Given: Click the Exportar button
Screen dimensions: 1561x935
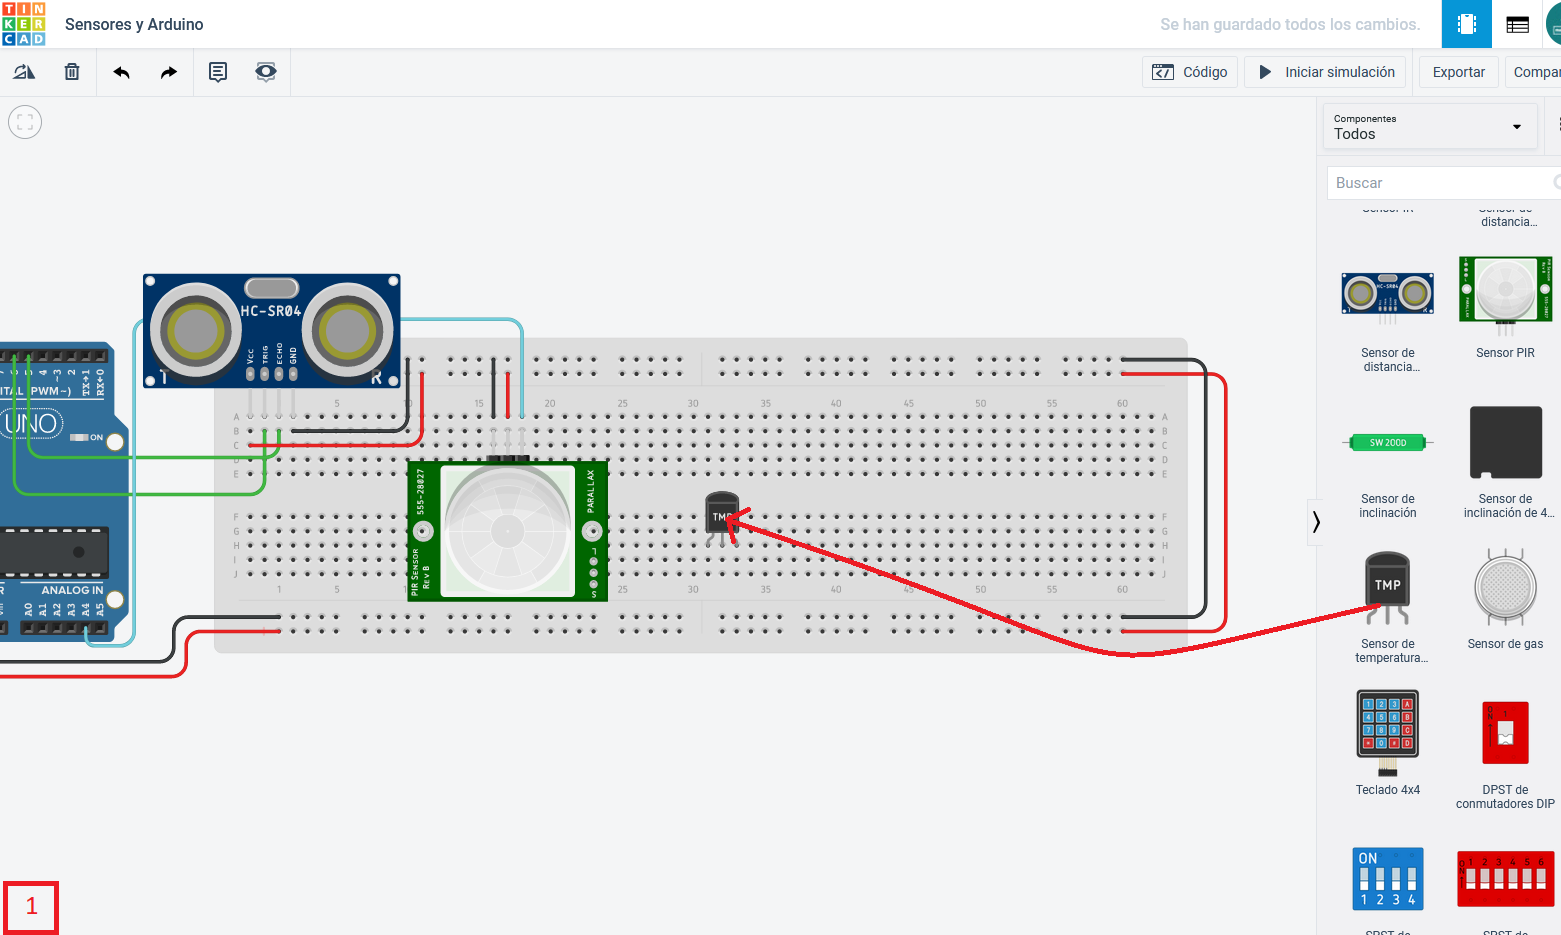Looking at the screenshot, I should coord(1458,72).
